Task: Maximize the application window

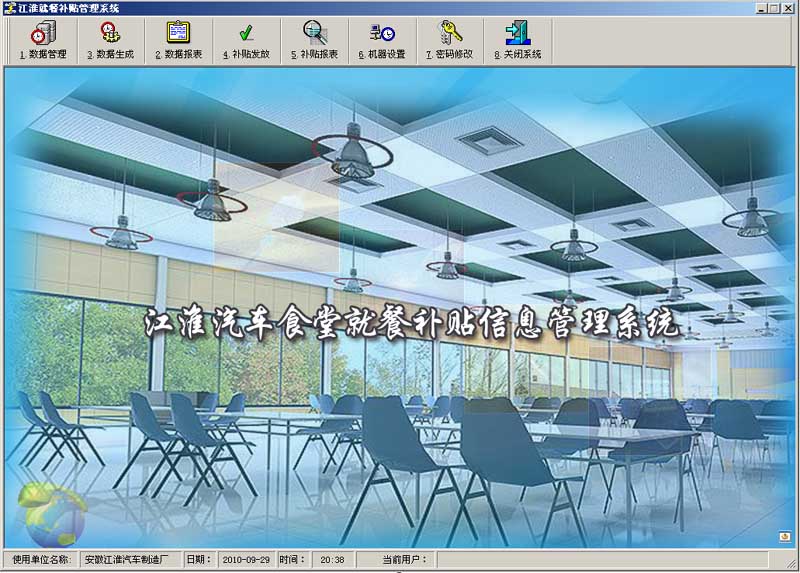Action: pyautogui.click(x=775, y=8)
